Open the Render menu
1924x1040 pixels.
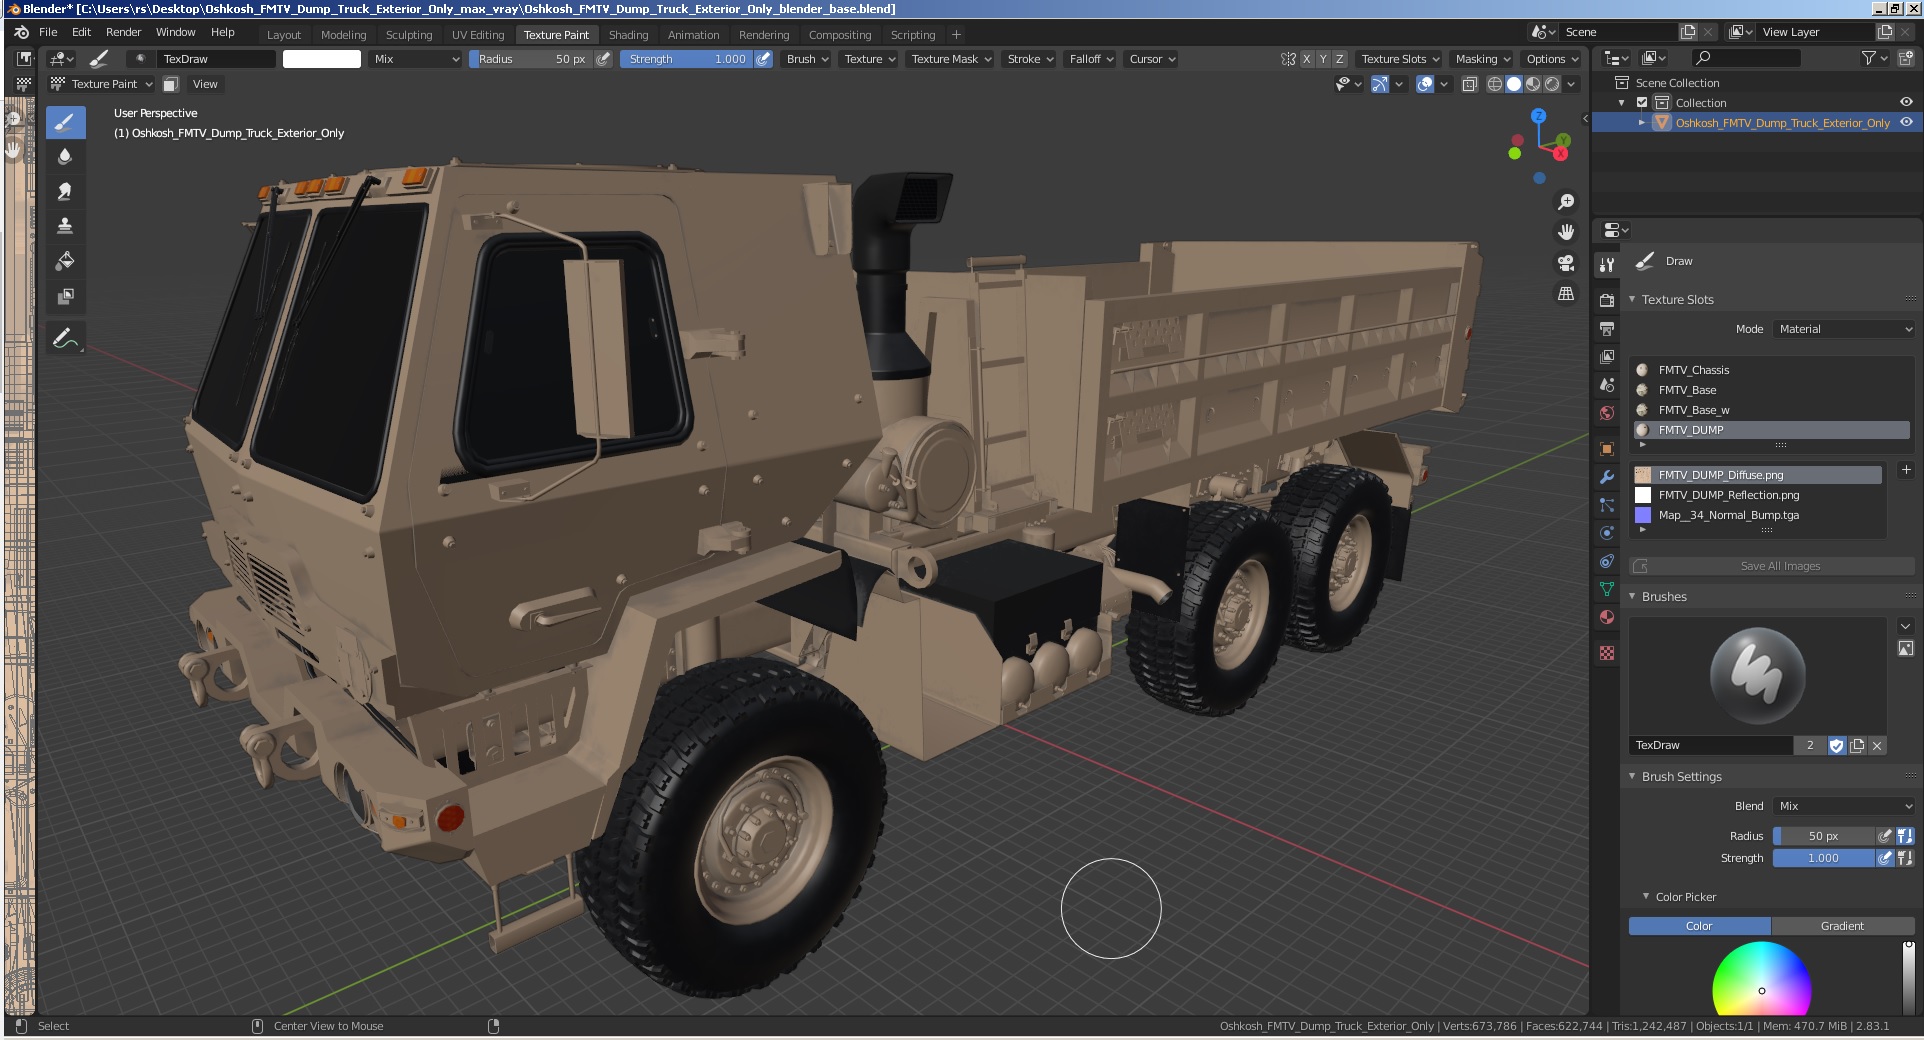[124, 32]
